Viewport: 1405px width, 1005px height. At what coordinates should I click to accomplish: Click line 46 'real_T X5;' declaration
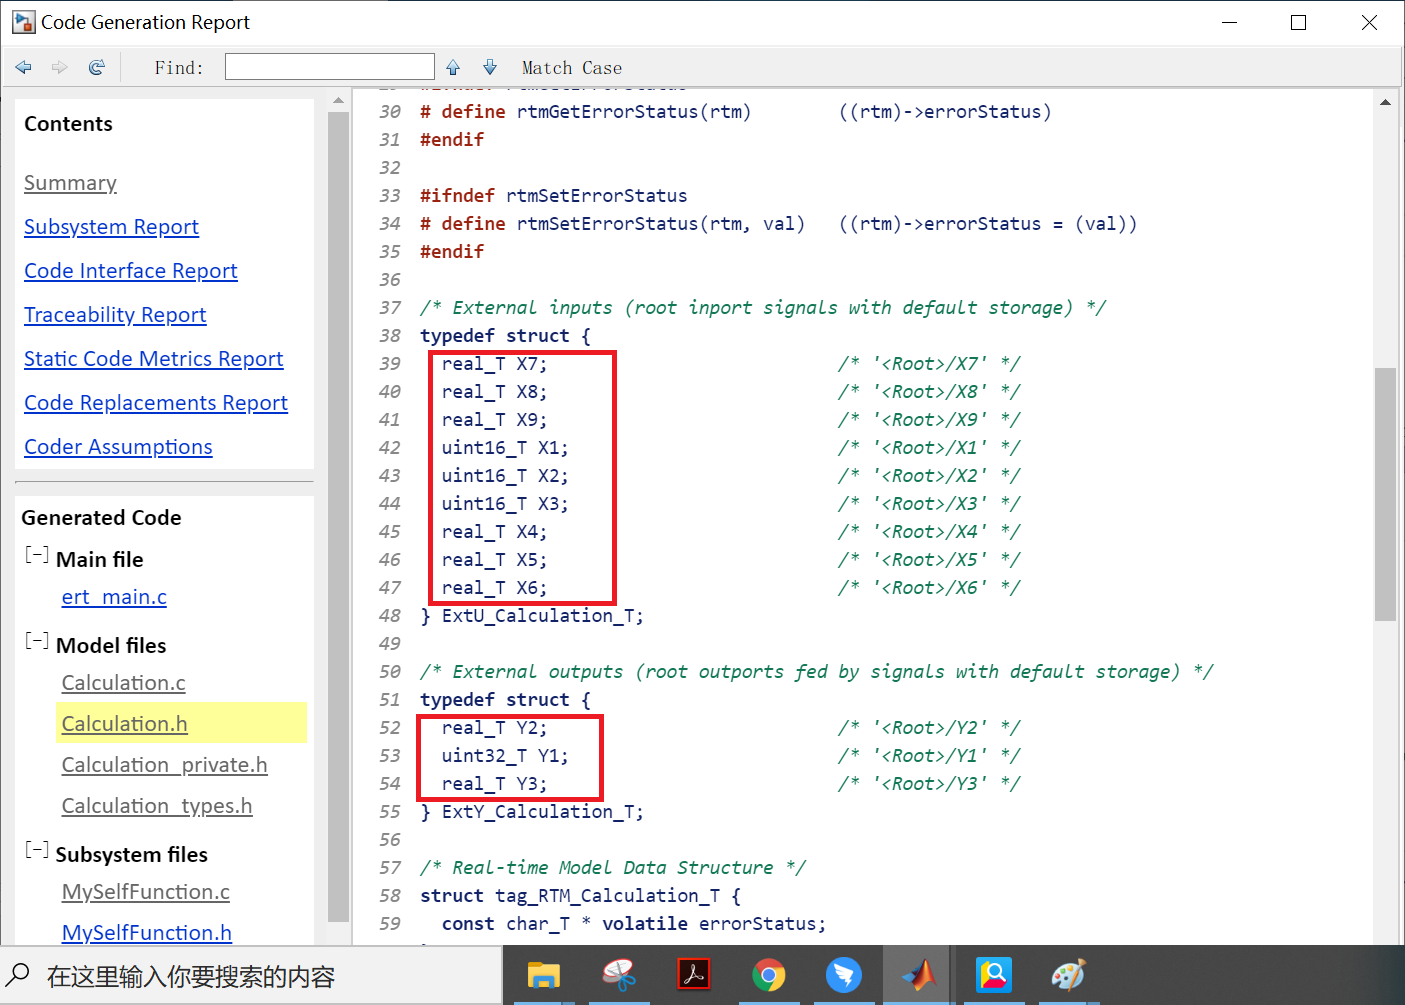coord(494,560)
